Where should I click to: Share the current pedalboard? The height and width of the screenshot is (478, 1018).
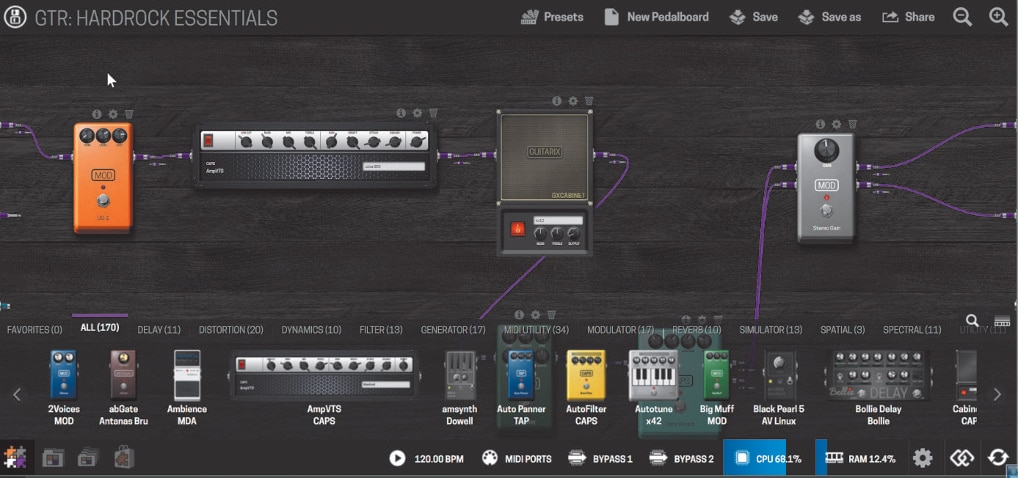(908, 17)
